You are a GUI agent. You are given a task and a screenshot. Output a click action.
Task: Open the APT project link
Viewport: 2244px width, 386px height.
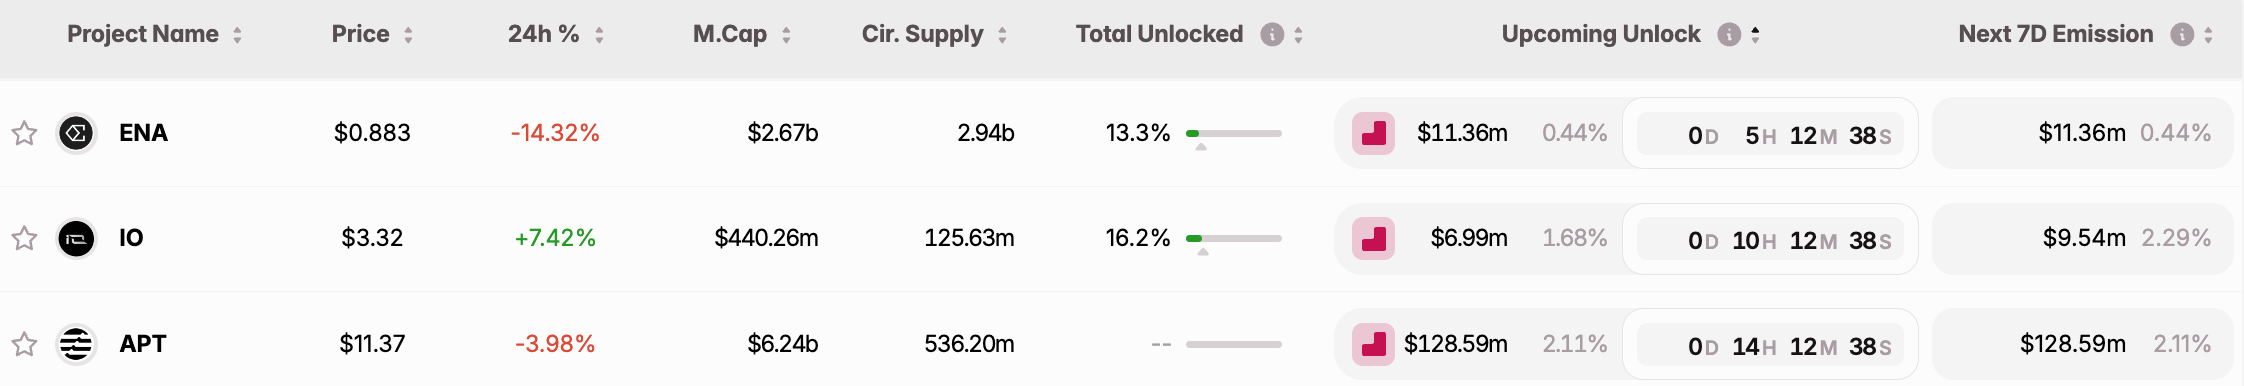pyautogui.click(x=143, y=344)
